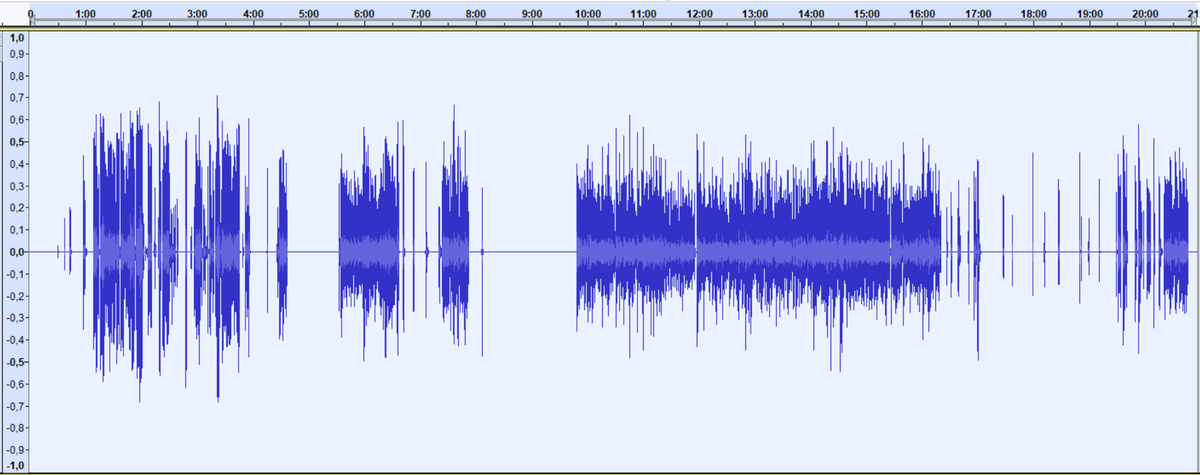Click the 0,7 vertical ruler value
The image size is (1200, 475).
[17, 98]
